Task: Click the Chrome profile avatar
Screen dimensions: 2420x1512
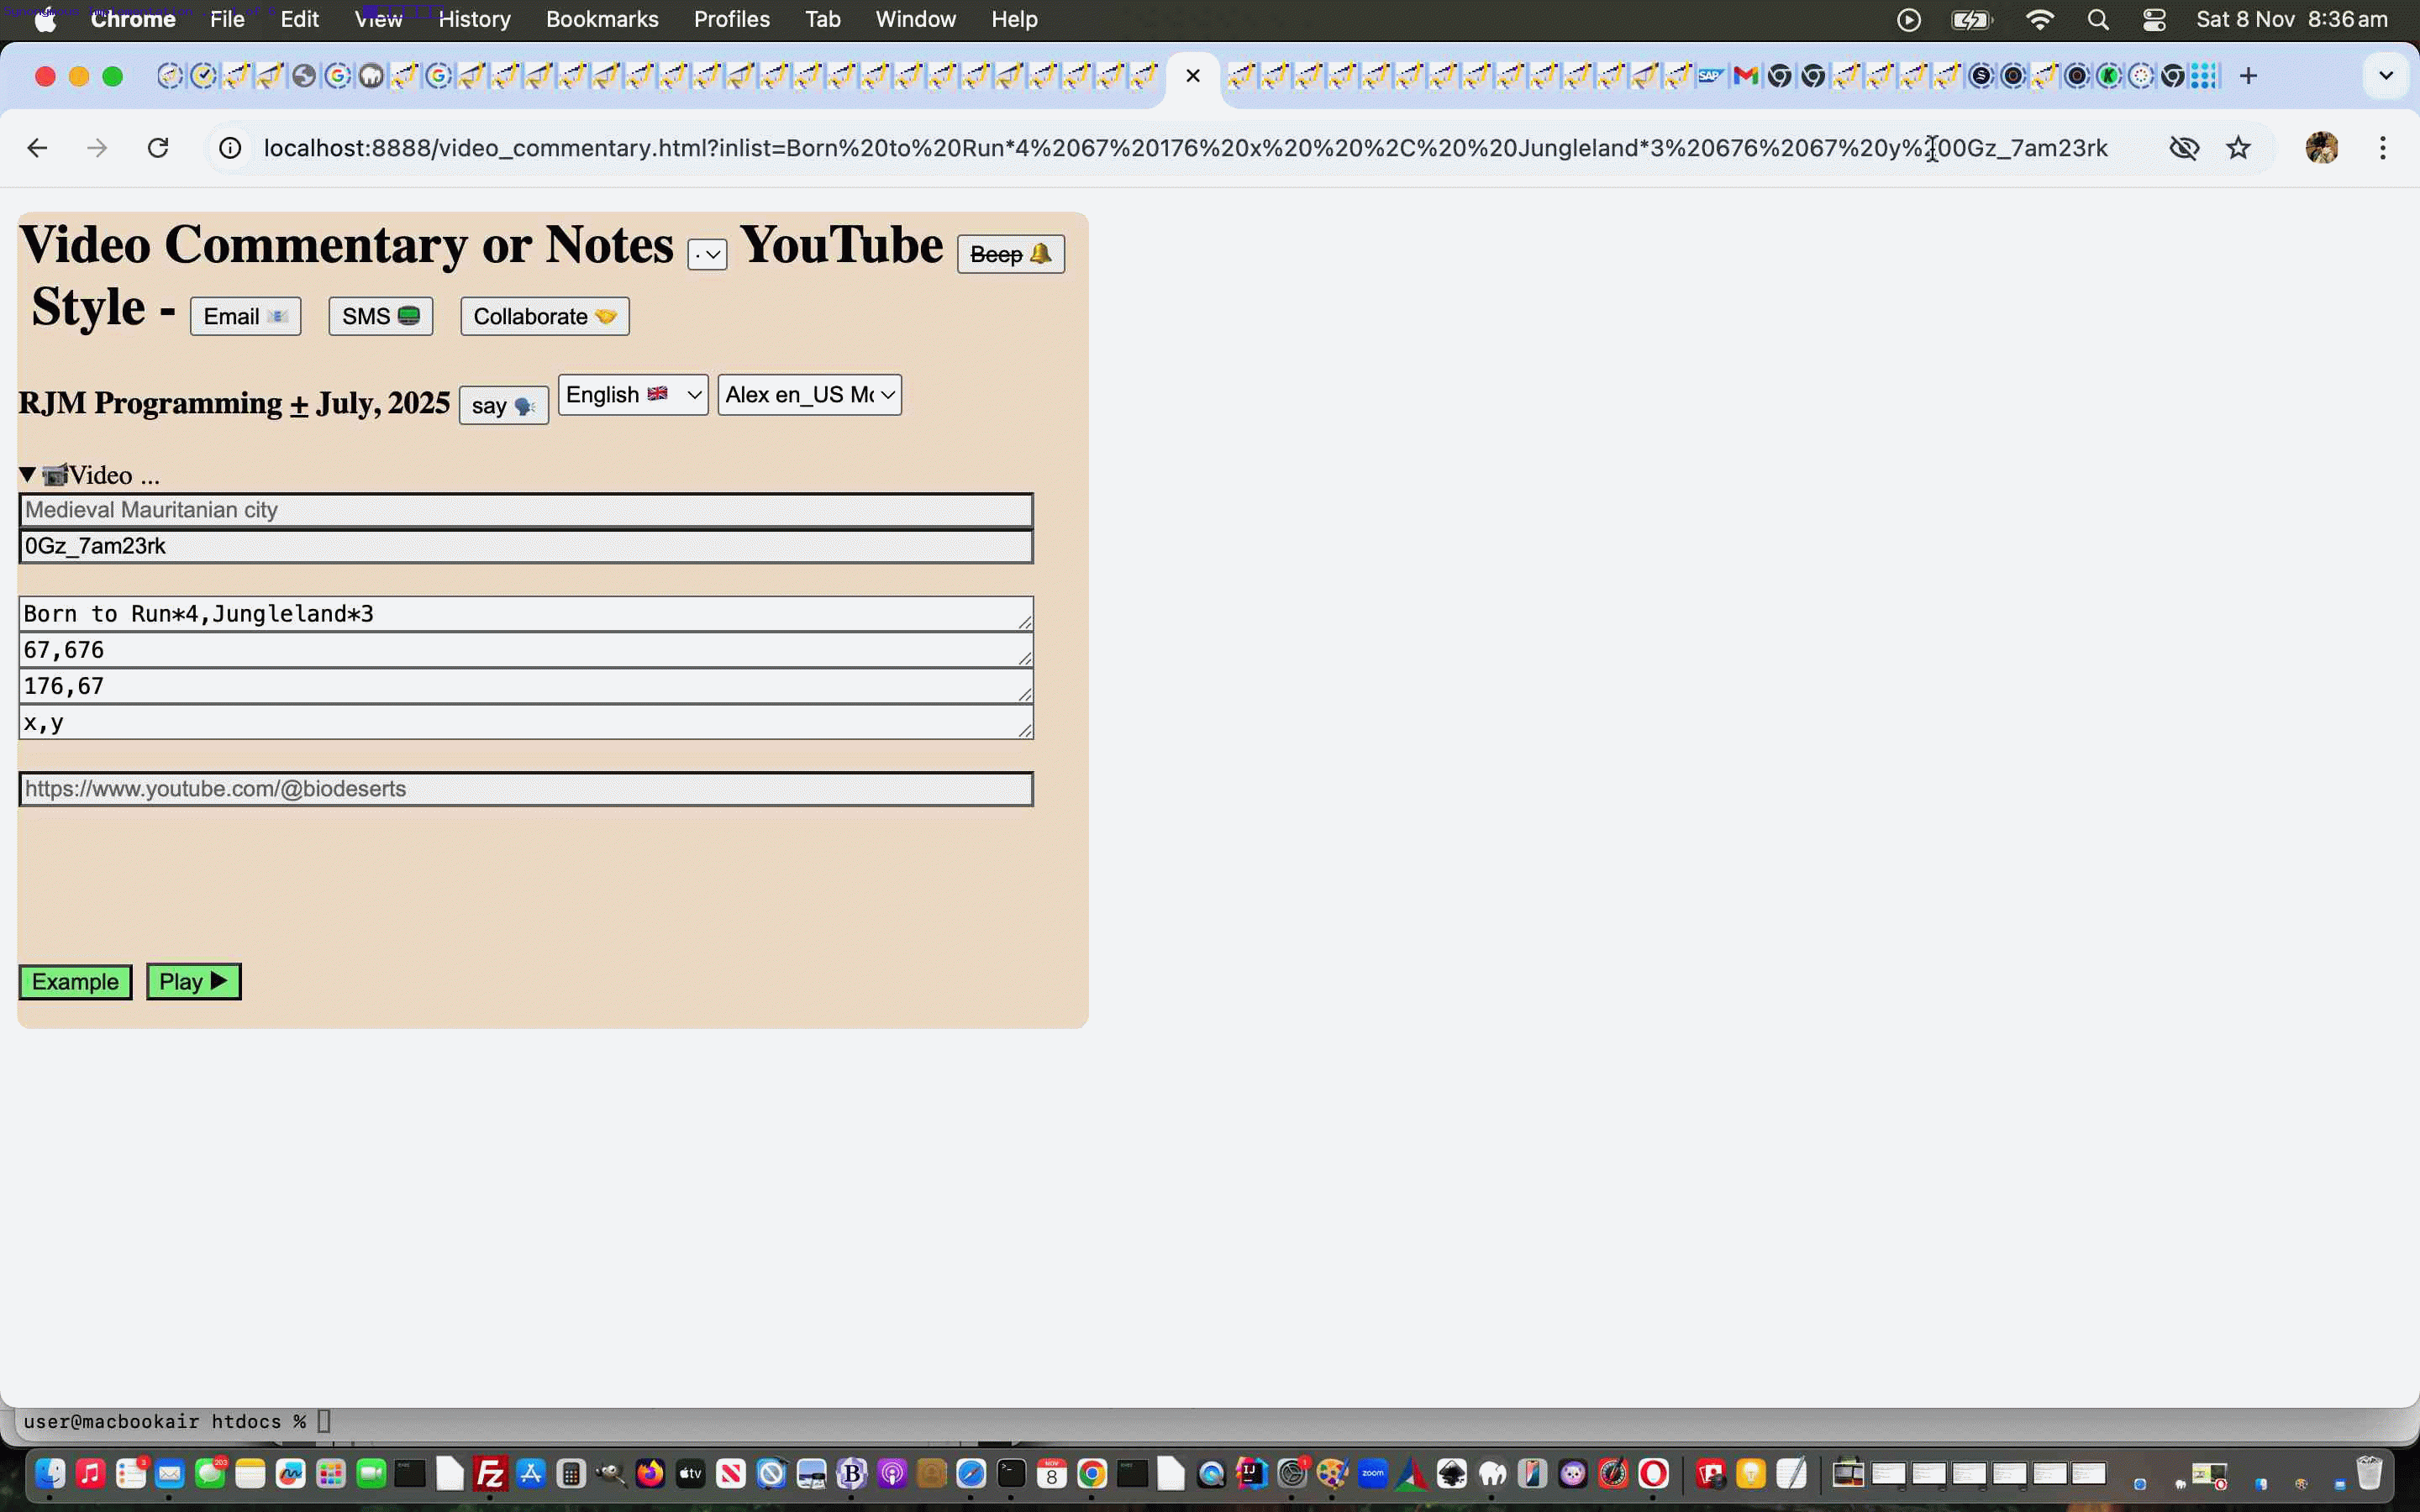Action: [x=2322, y=147]
